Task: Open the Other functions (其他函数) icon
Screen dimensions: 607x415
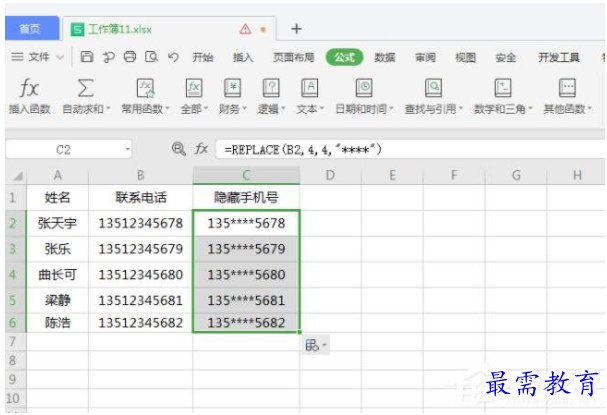Action: click(x=568, y=88)
